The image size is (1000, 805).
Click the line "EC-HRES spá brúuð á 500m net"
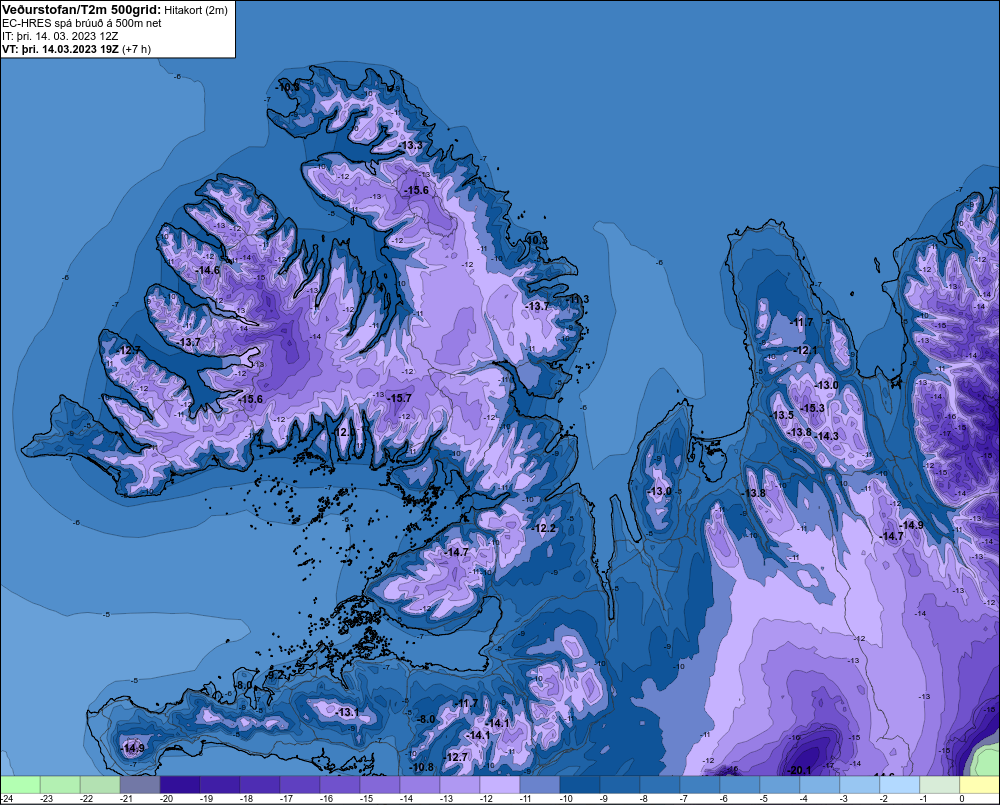(82, 23)
